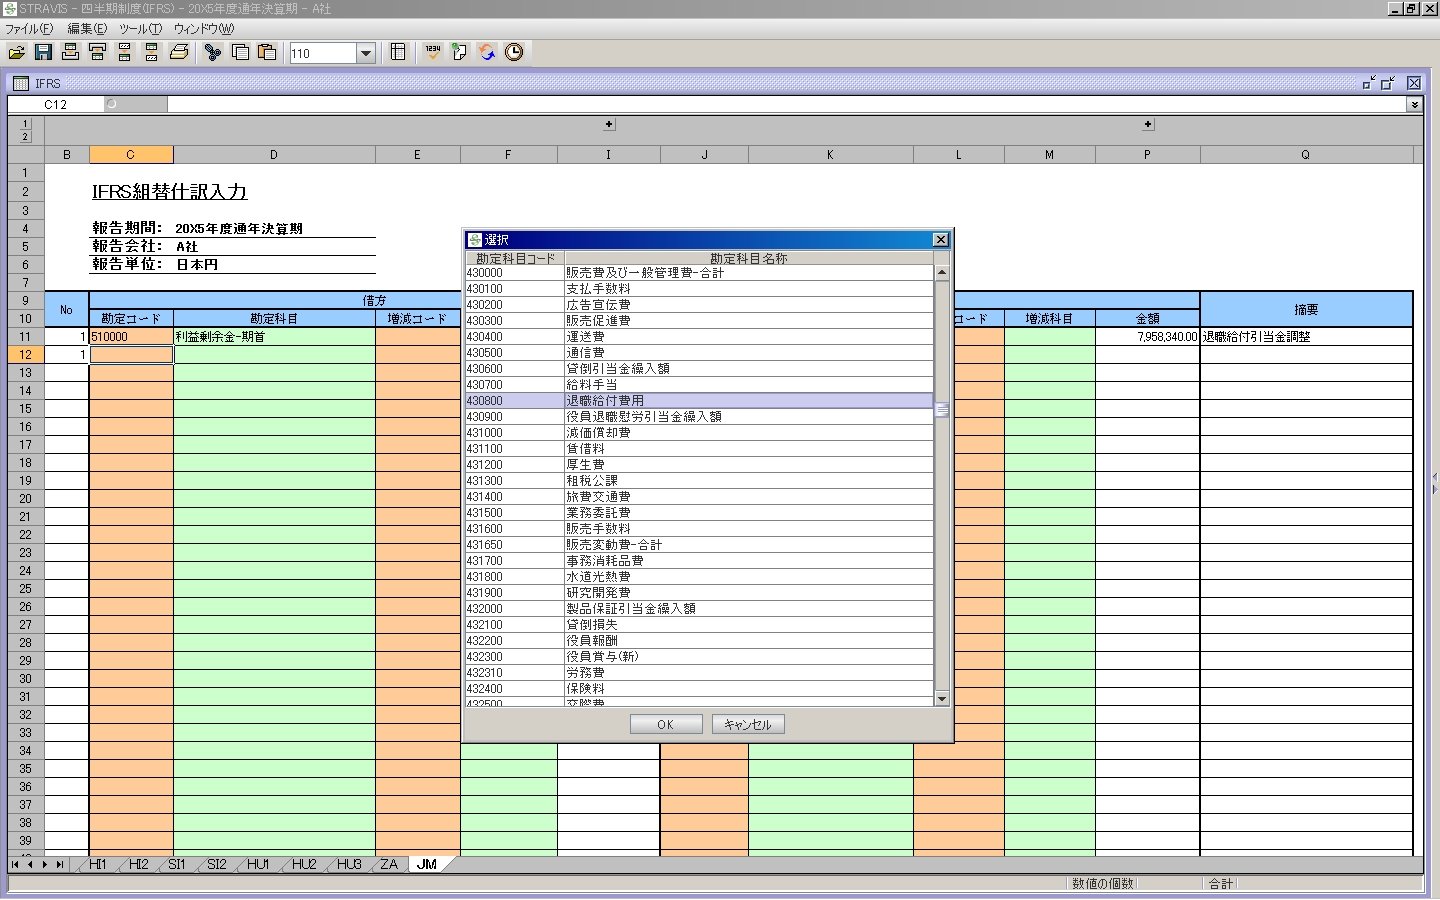Screen dimensions: 1440x900
Task: Switch to the HI1 sheet tab
Action: [97, 865]
